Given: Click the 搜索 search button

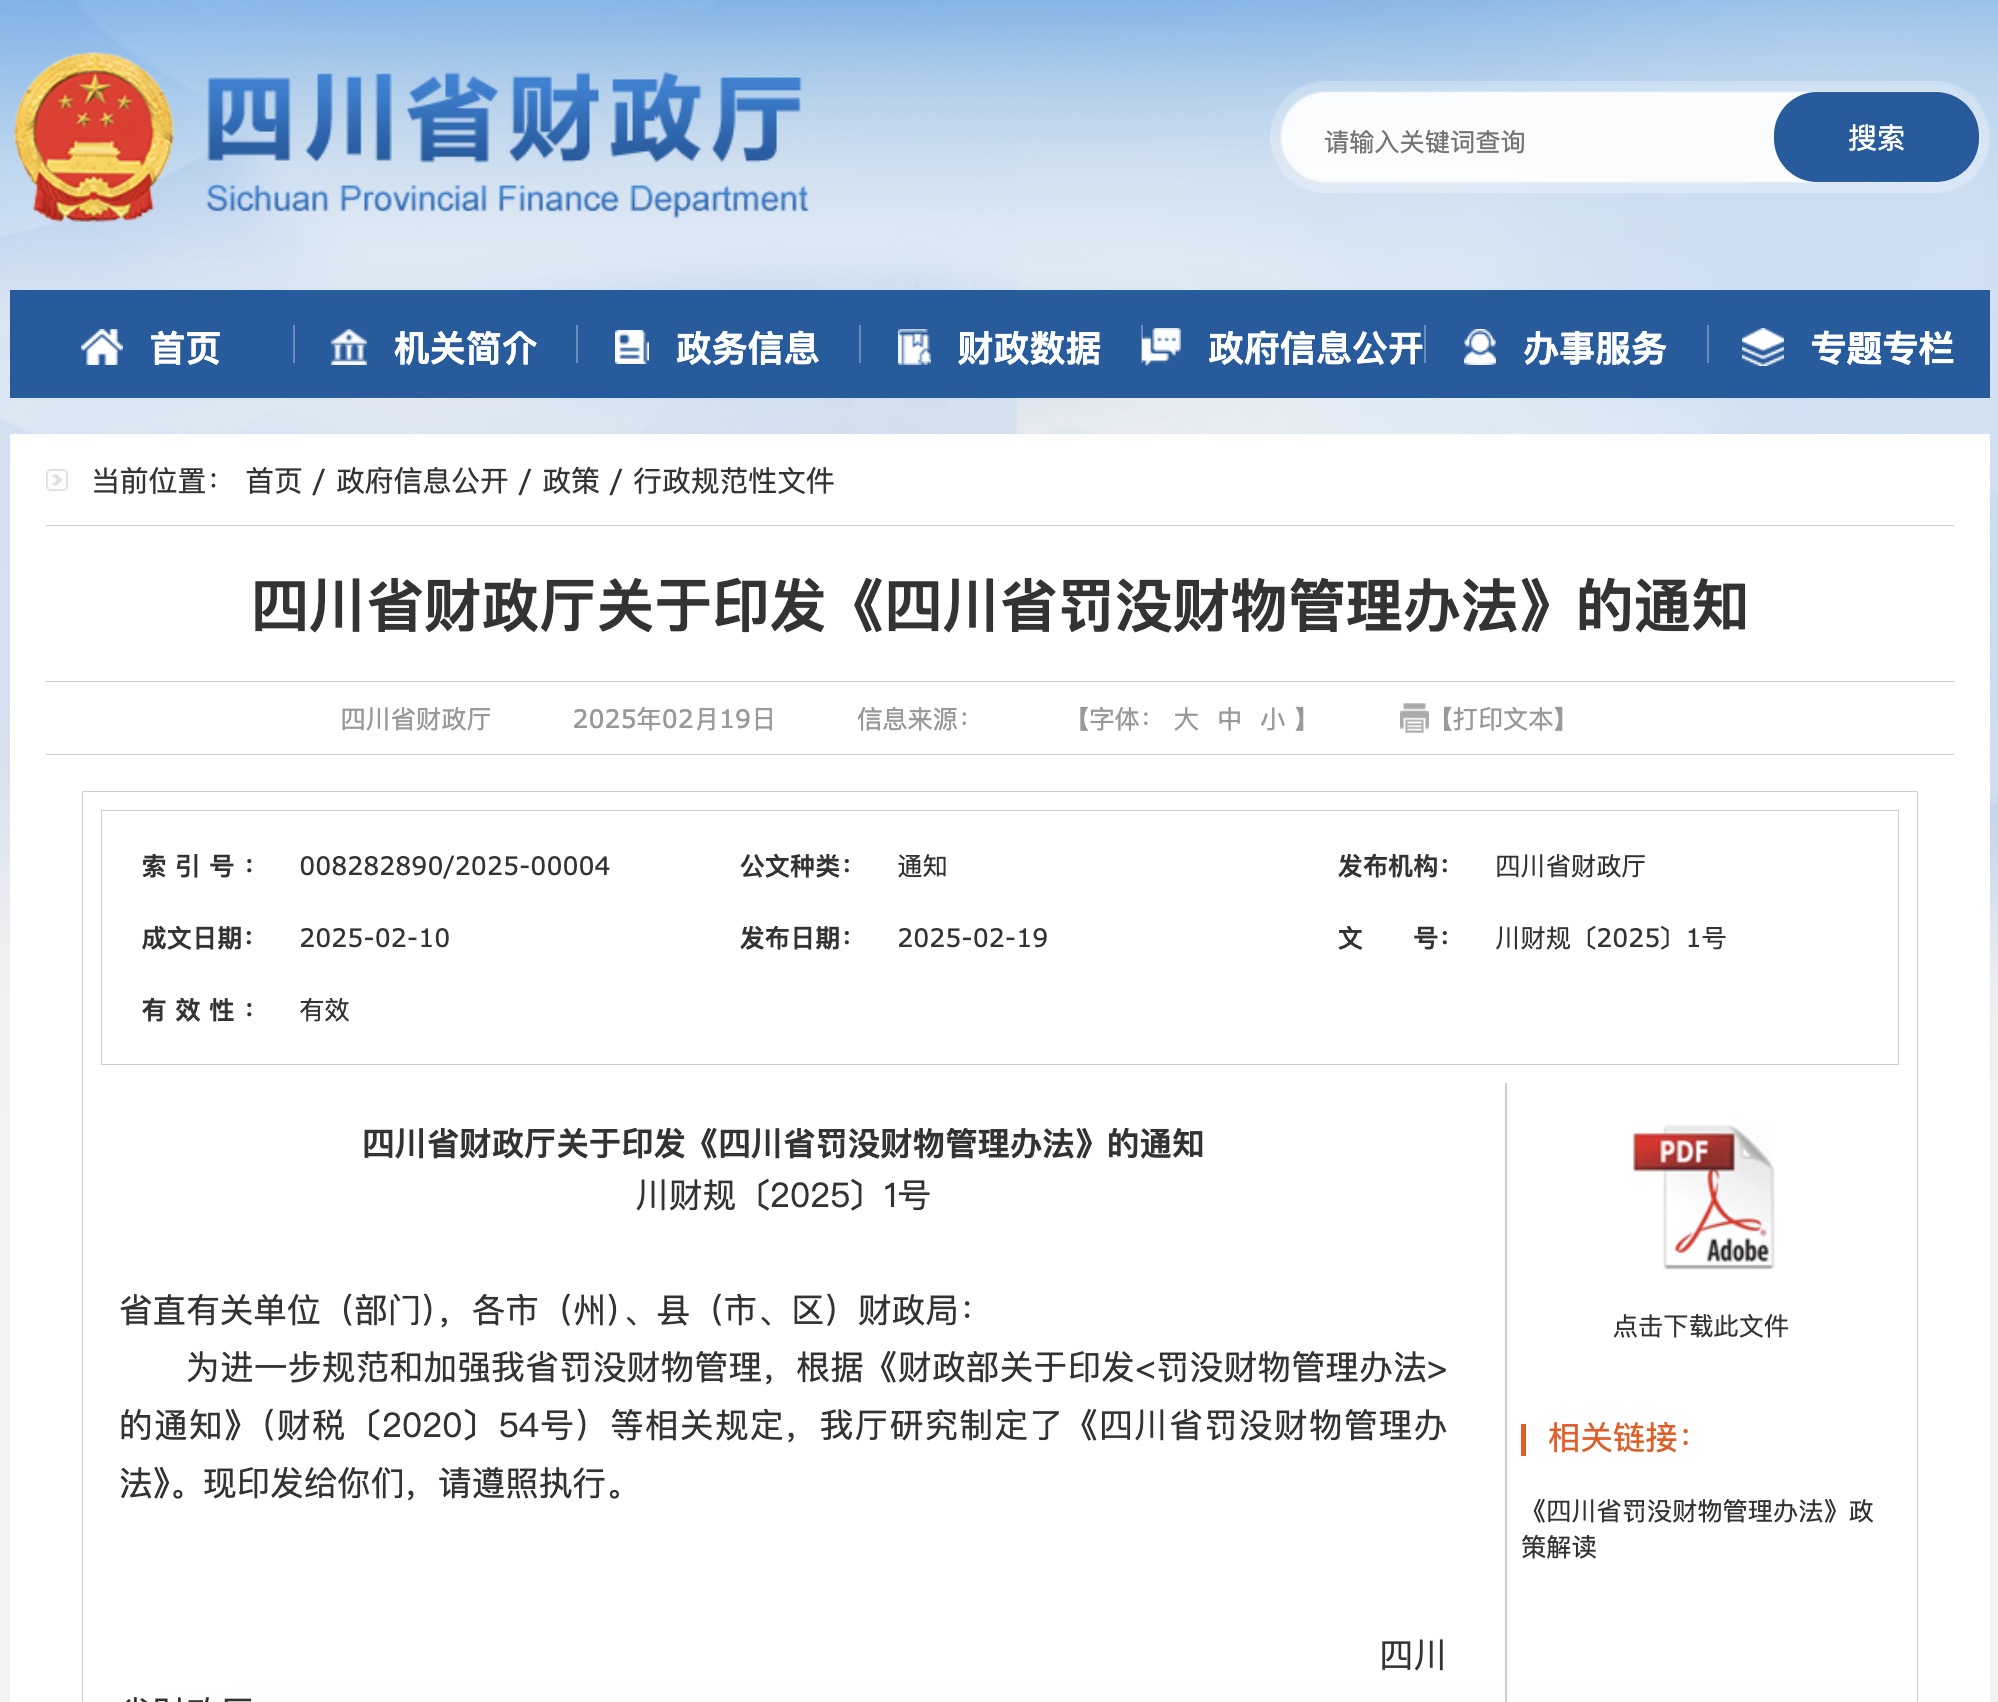Looking at the screenshot, I should (x=1875, y=137).
